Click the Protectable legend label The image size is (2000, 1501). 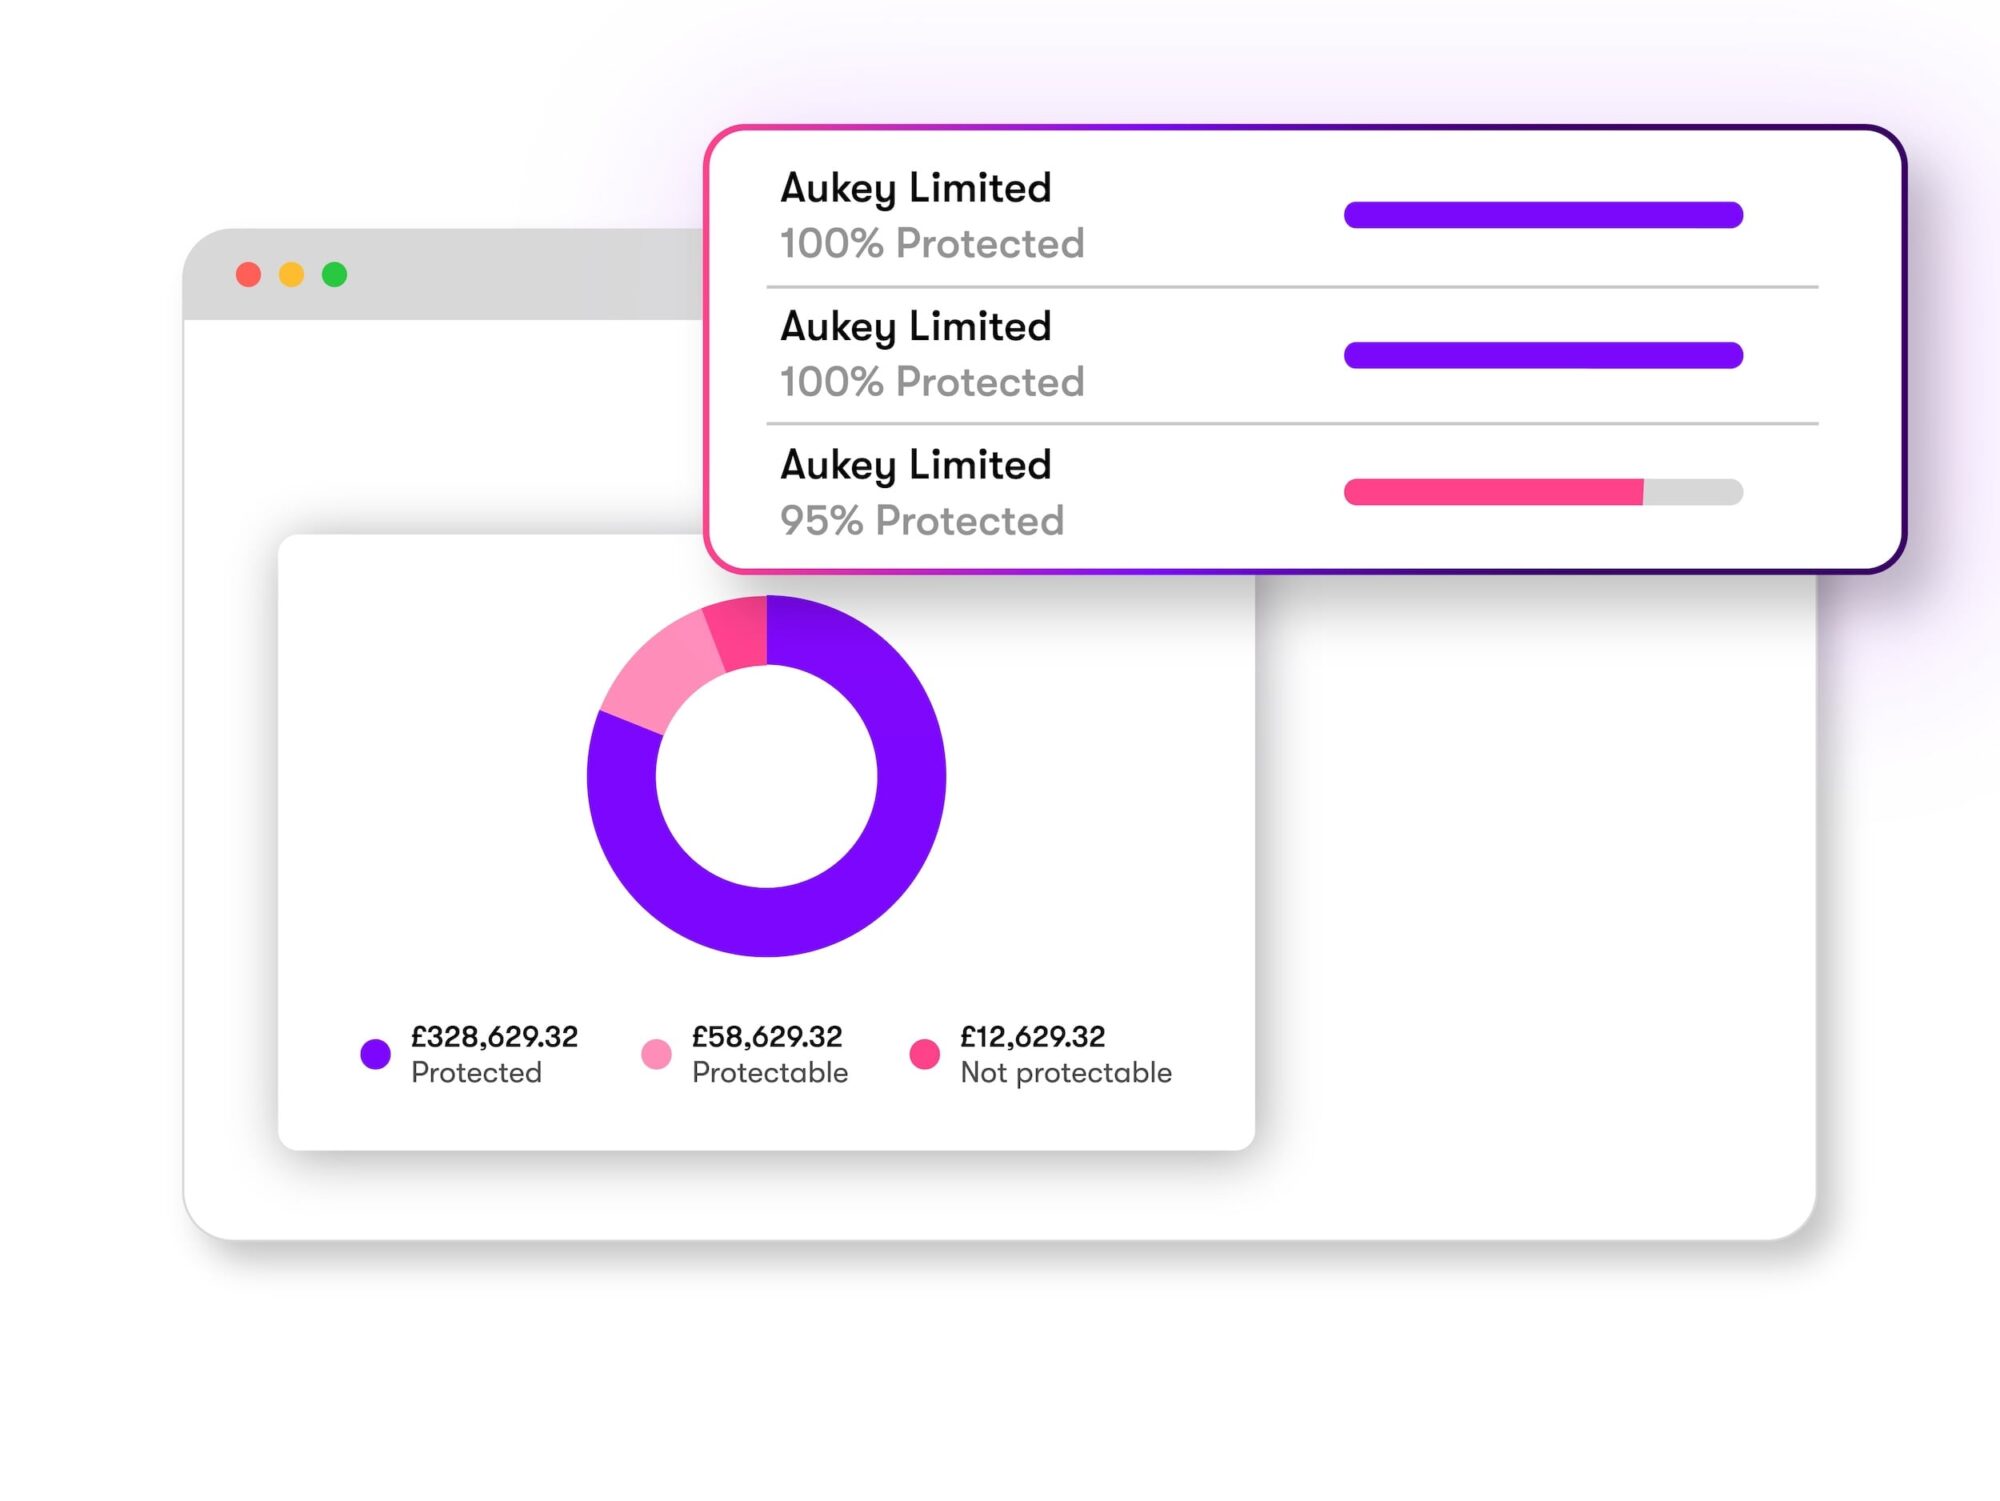[x=770, y=1073]
